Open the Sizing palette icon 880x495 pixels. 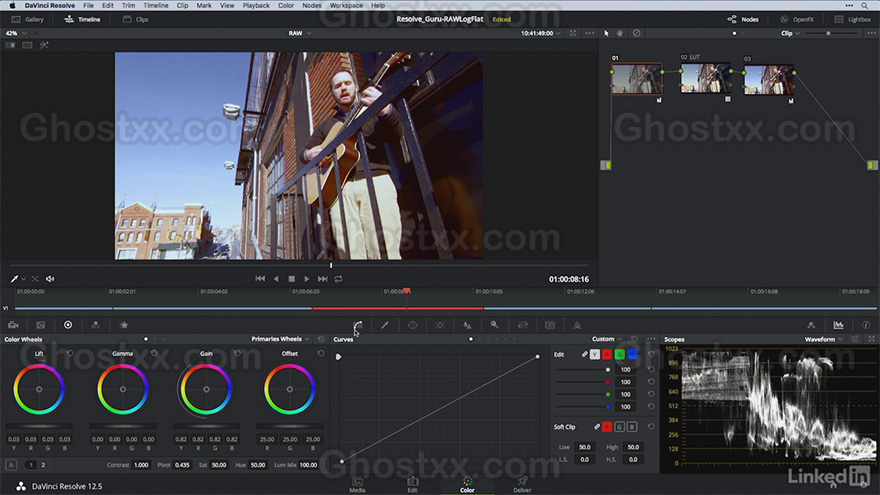click(x=522, y=325)
